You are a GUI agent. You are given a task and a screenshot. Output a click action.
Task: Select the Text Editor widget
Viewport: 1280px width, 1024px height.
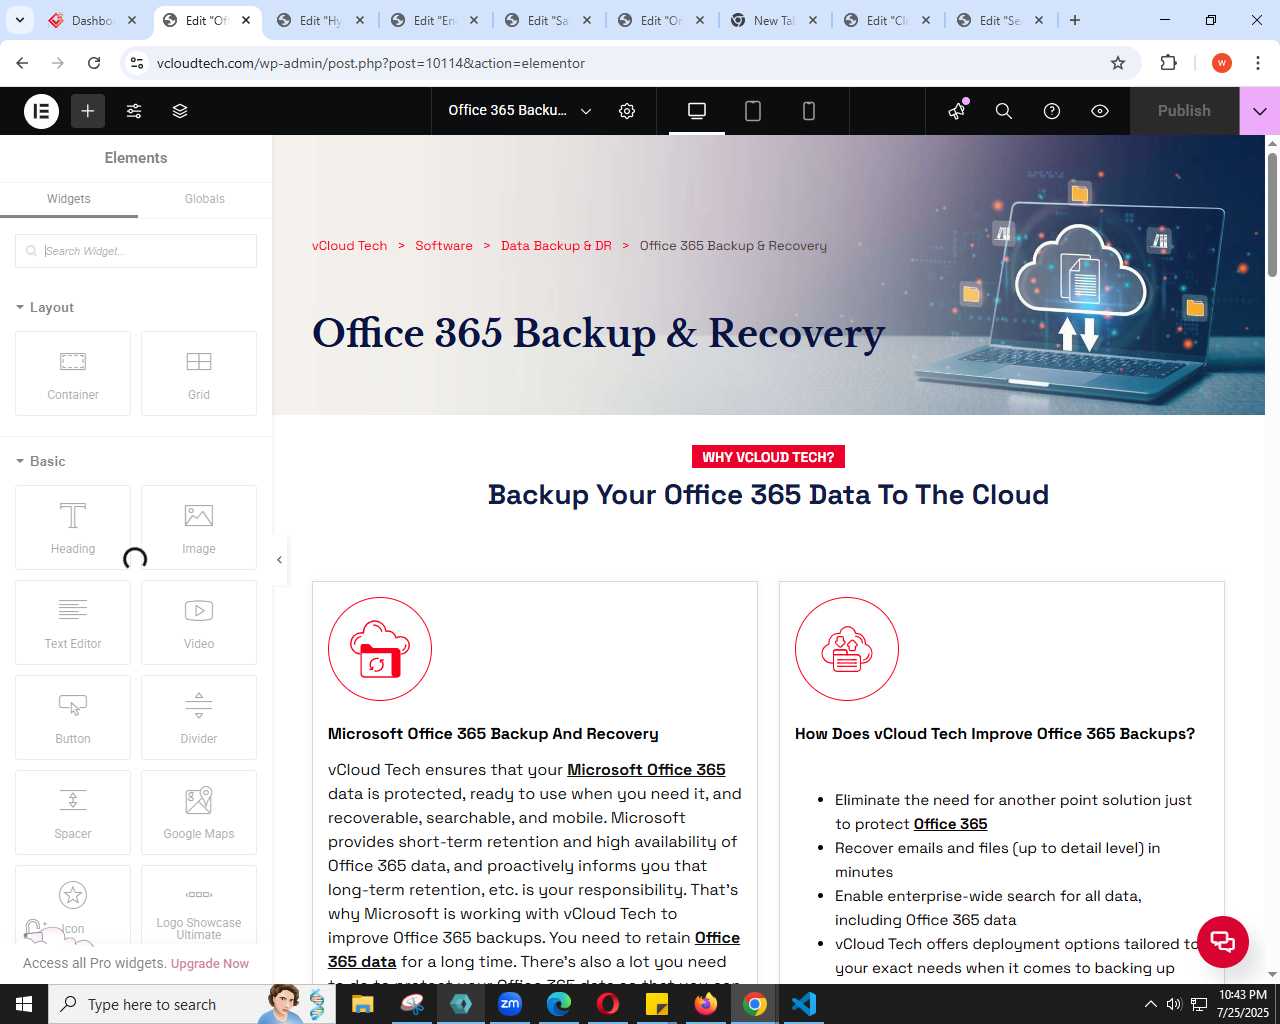click(73, 622)
